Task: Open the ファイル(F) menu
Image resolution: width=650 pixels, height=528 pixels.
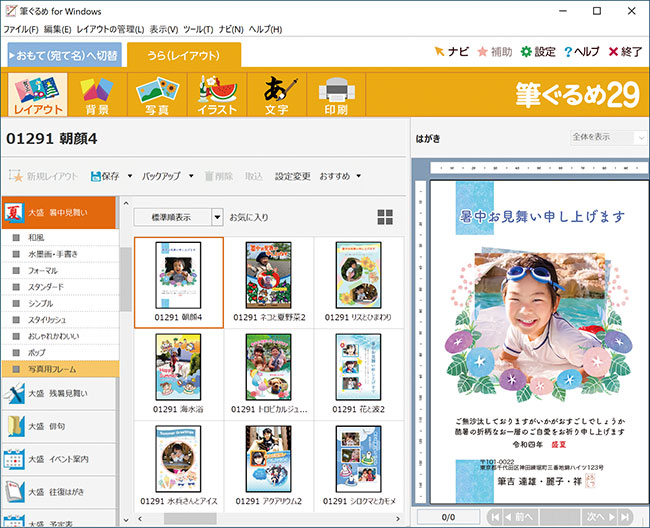Action: click(21, 29)
